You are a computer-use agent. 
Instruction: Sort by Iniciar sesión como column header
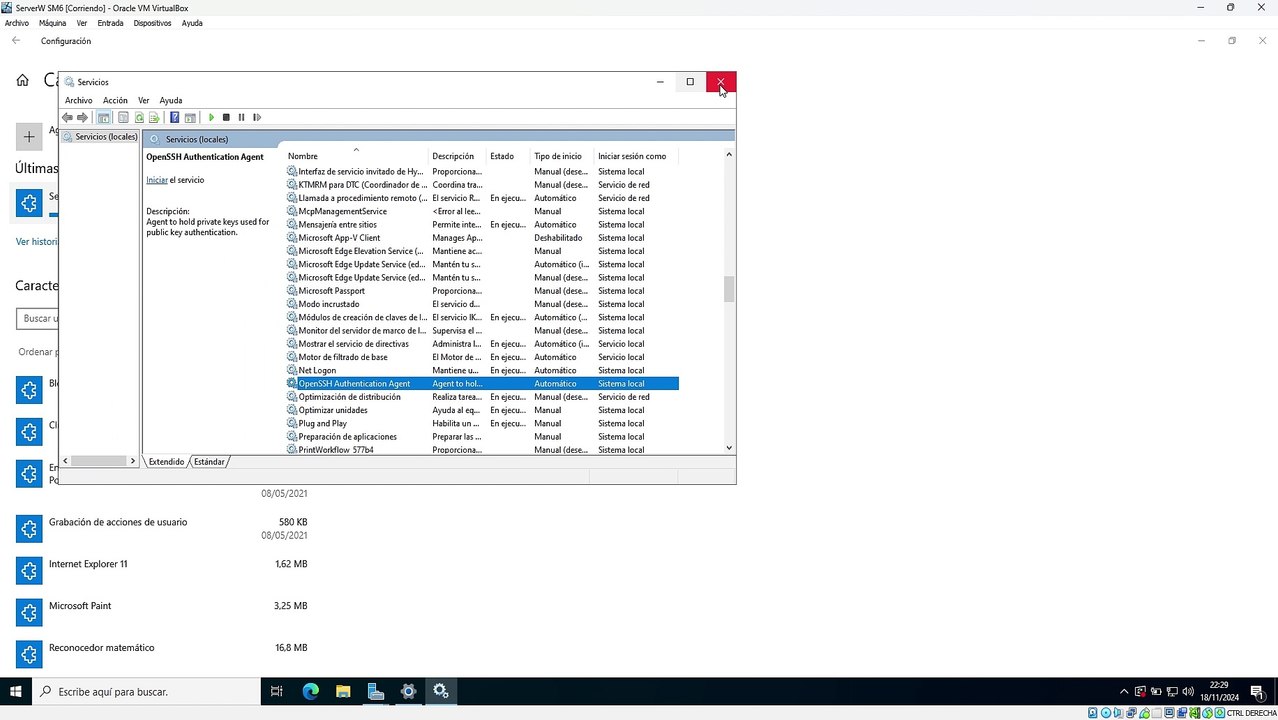(x=636, y=156)
